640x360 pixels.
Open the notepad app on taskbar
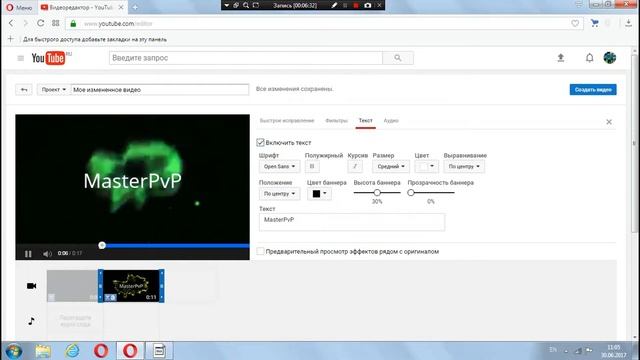159,351
